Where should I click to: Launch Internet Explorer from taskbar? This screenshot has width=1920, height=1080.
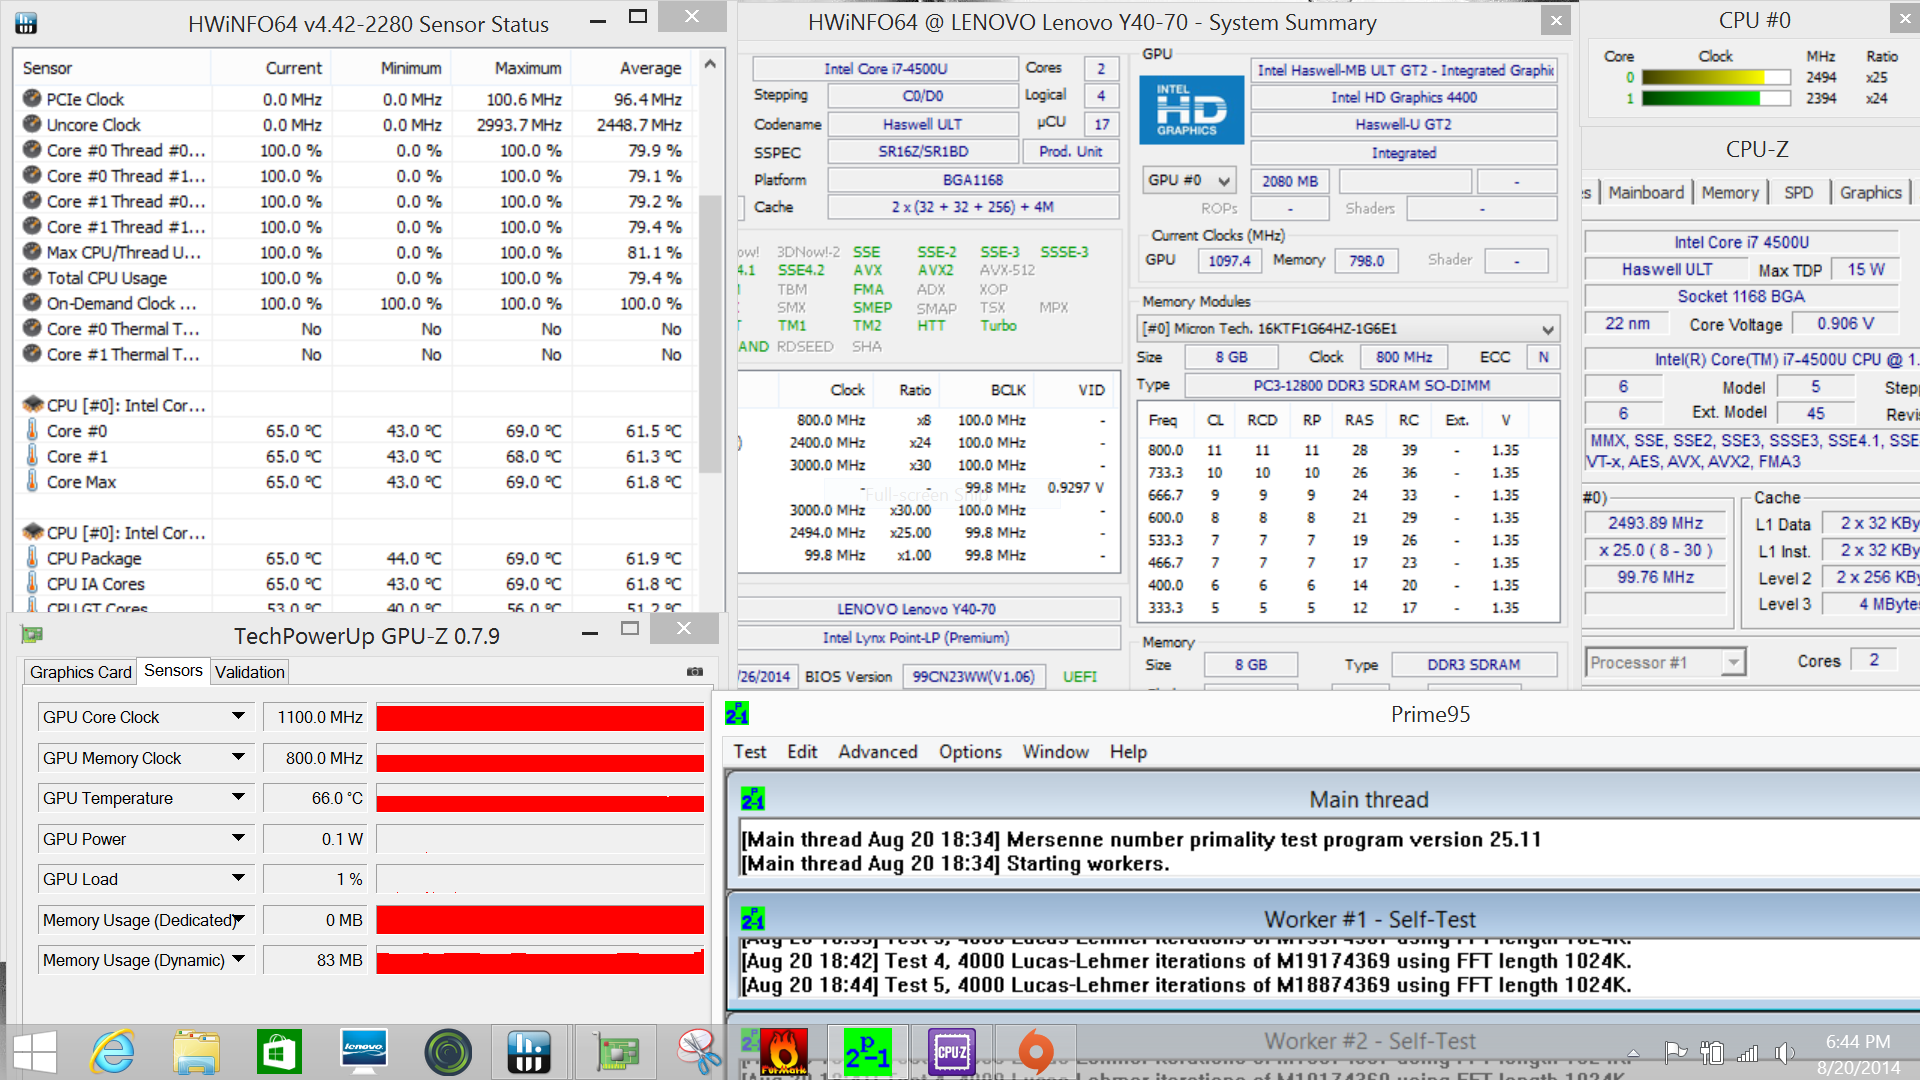(113, 1052)
